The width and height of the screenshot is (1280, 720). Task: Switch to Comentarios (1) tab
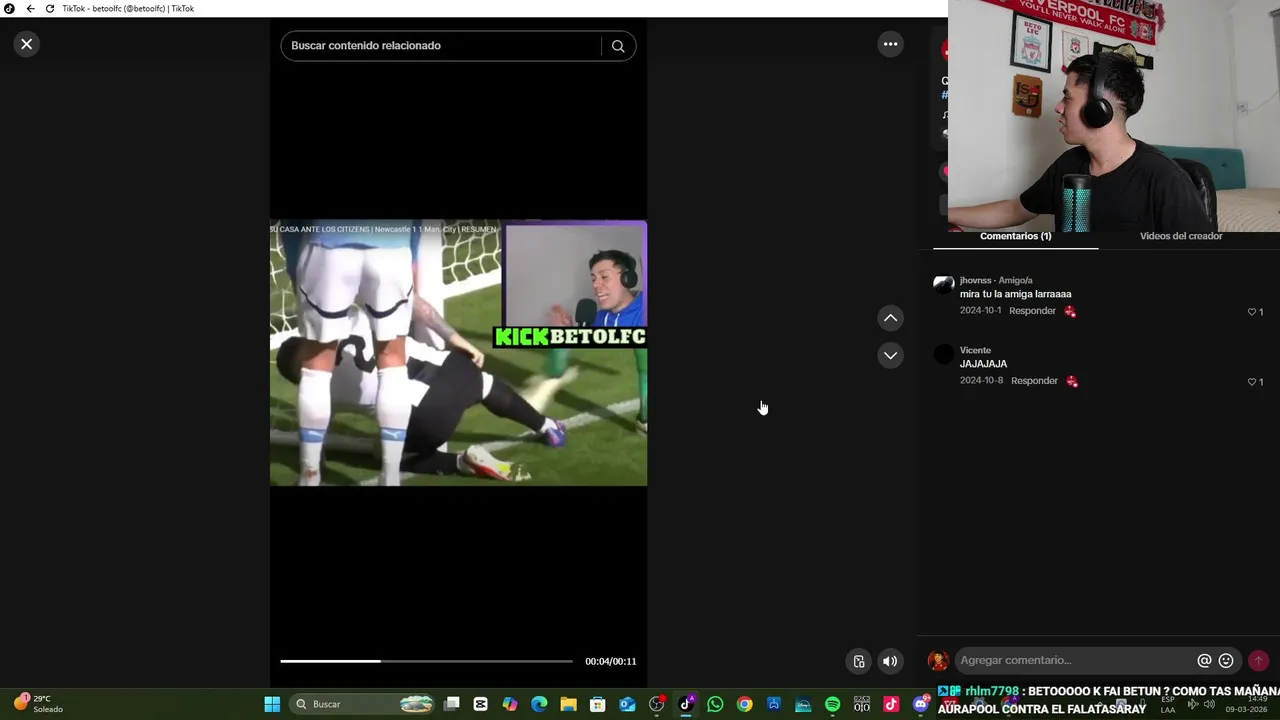[1015, 236]
